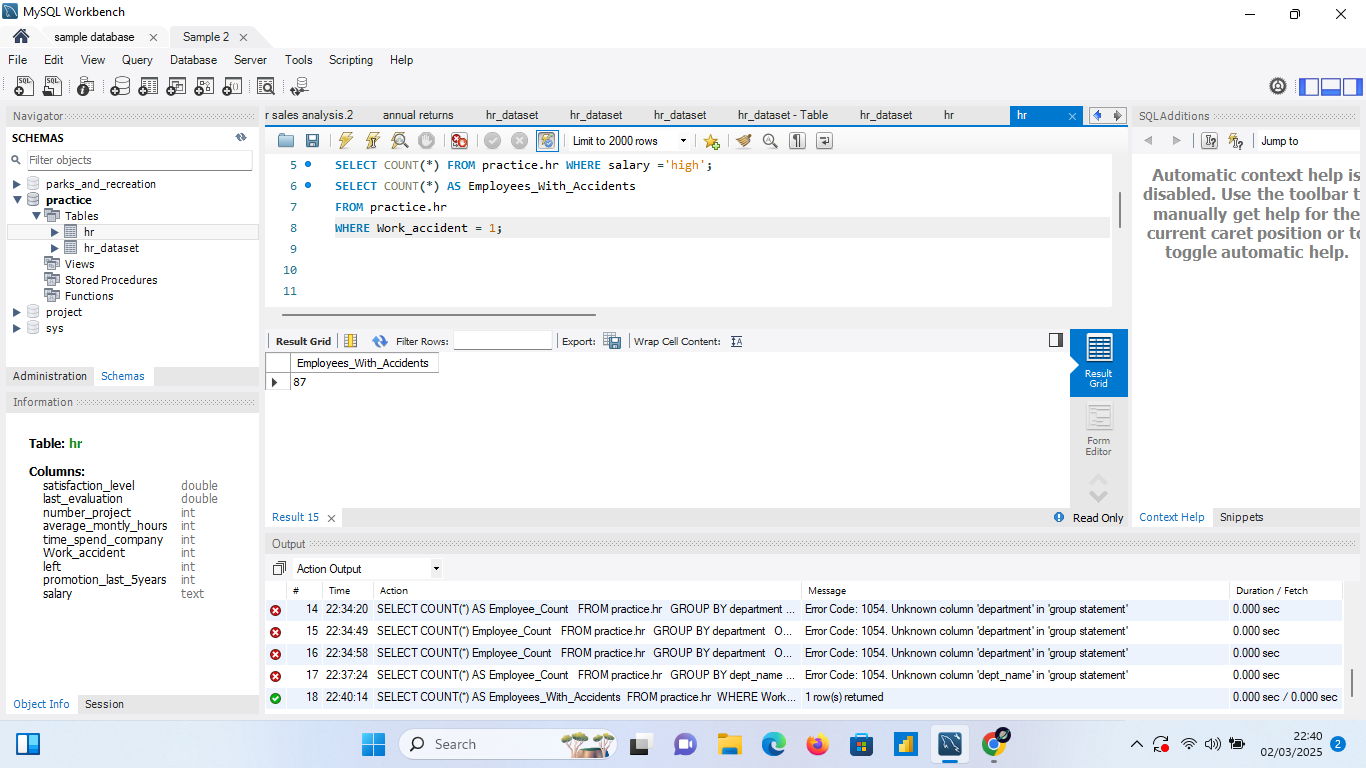Expand the parks_and_recreation schema
The height and width of the screenshot is (768, 1366).
[x=17, y=184]
